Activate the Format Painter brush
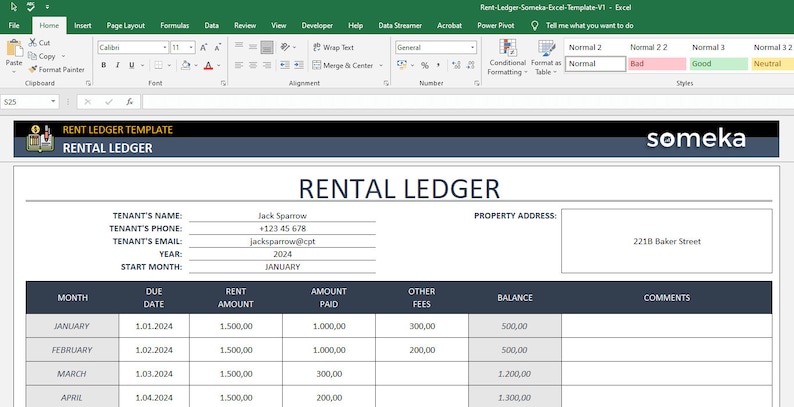The height and width of the screenshot is (407, 794). click(32, 69)
